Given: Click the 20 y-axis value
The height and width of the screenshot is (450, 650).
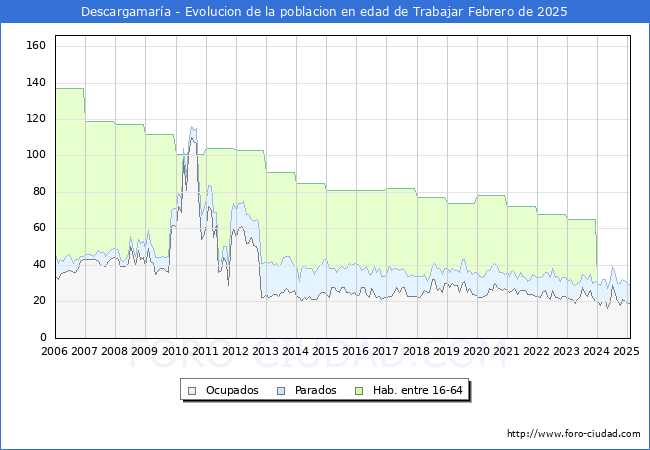Looking at the screenshot, I should tap(39, 300).
